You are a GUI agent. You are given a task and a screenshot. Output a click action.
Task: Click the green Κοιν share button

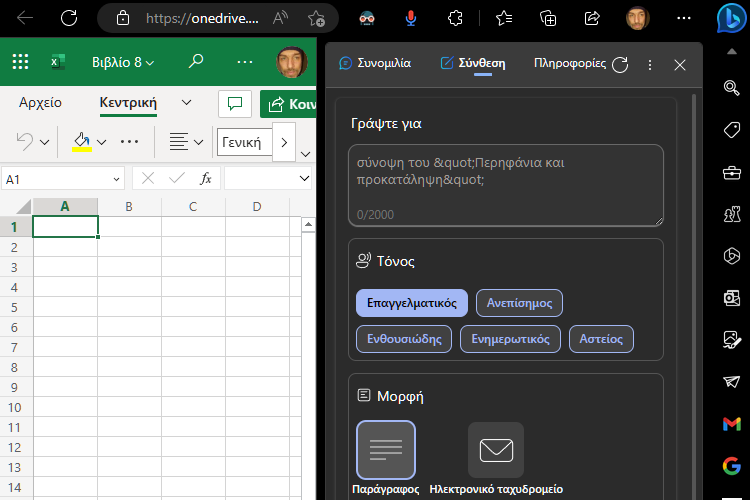288,104
